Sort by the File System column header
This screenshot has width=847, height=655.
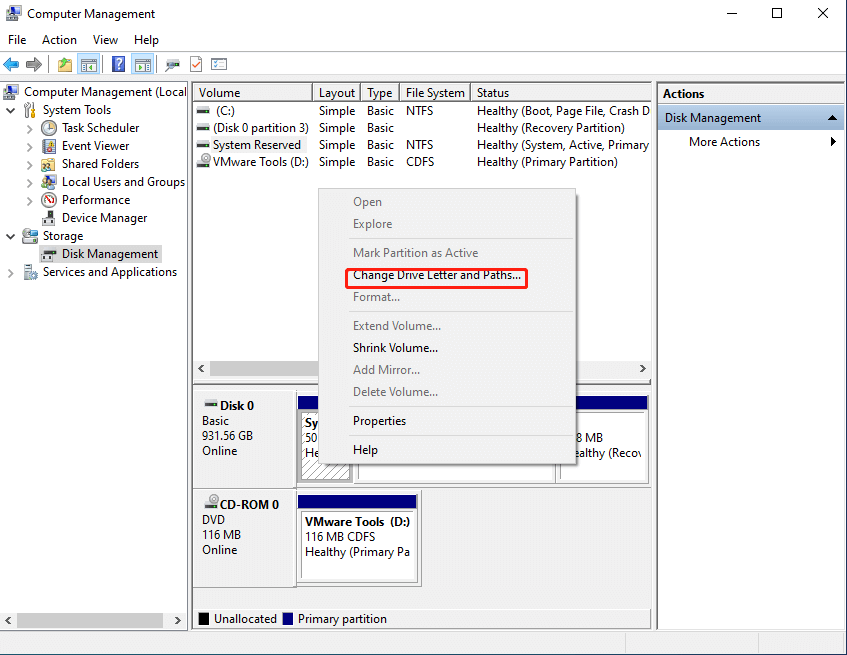click(435, 92)
